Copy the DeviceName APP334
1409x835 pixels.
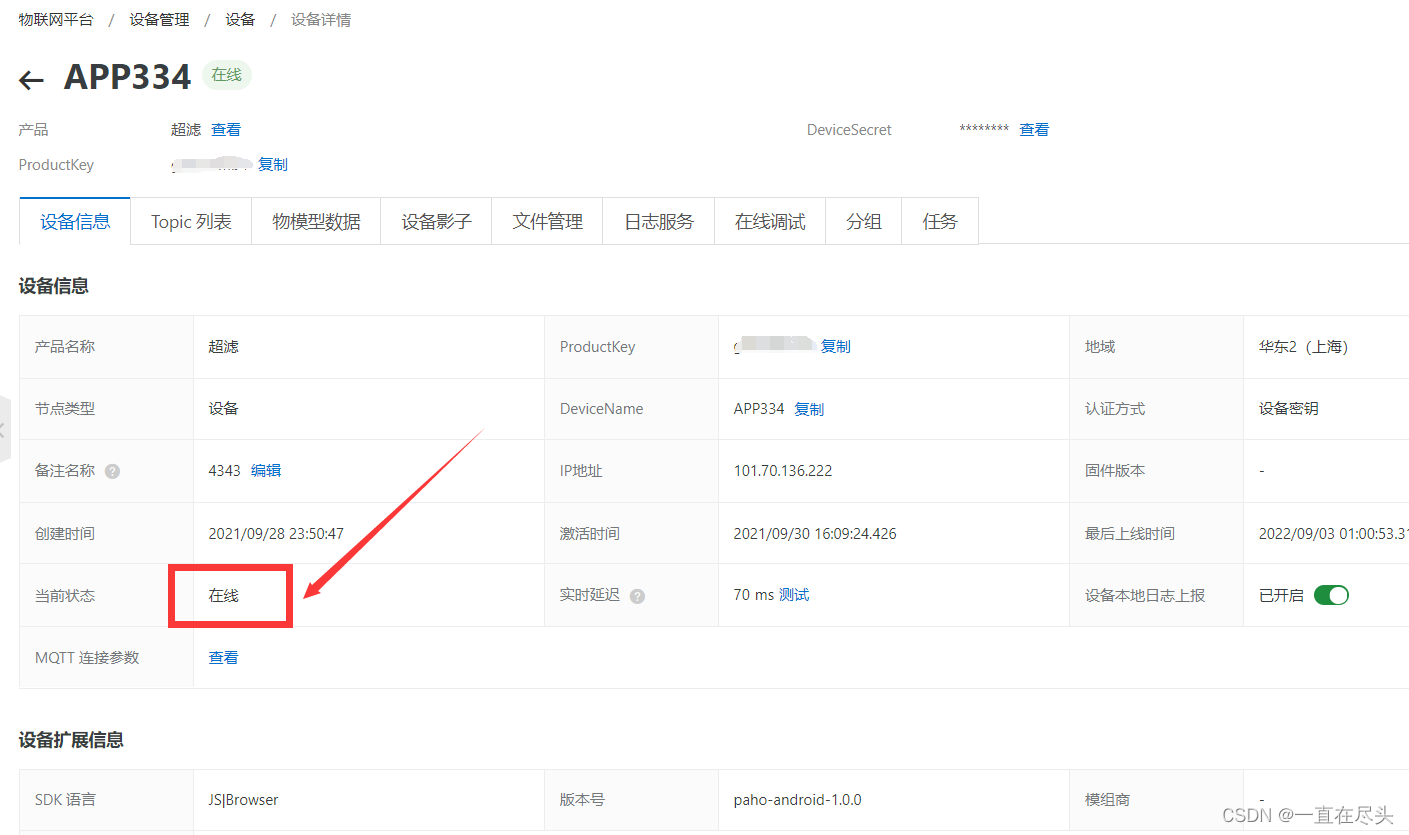point(809,409)
